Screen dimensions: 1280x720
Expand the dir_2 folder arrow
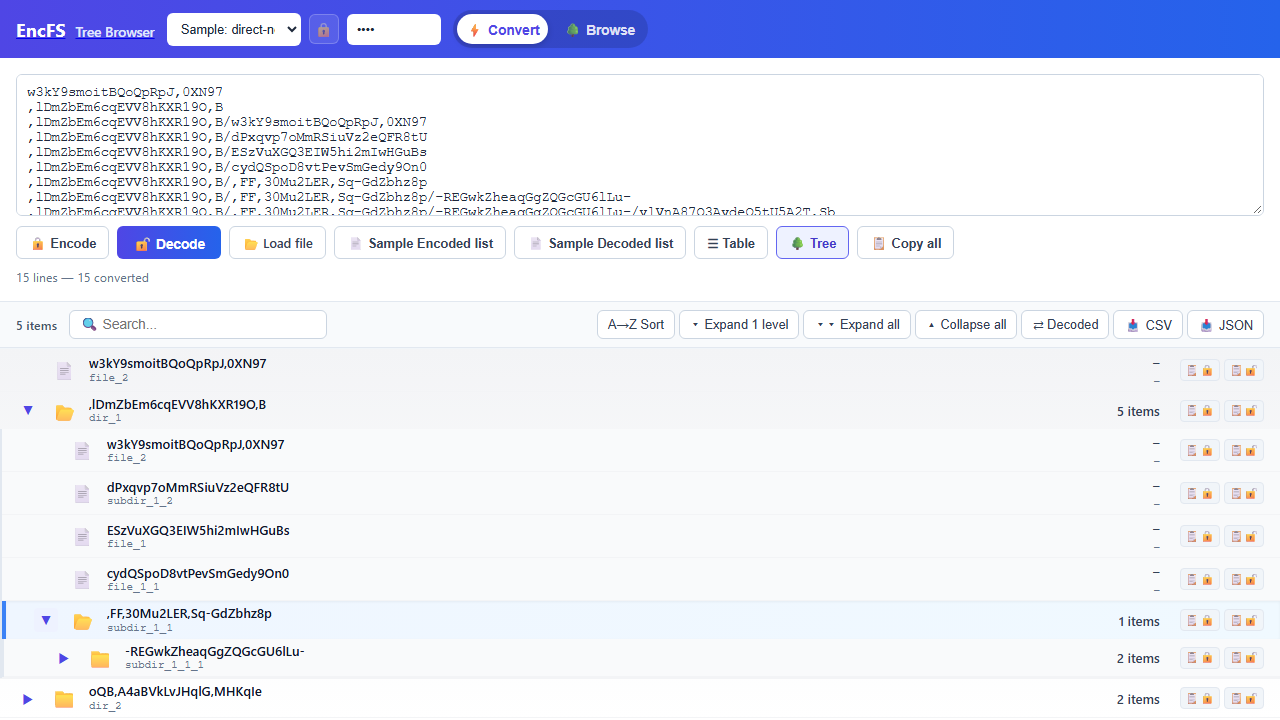(28, 699)
